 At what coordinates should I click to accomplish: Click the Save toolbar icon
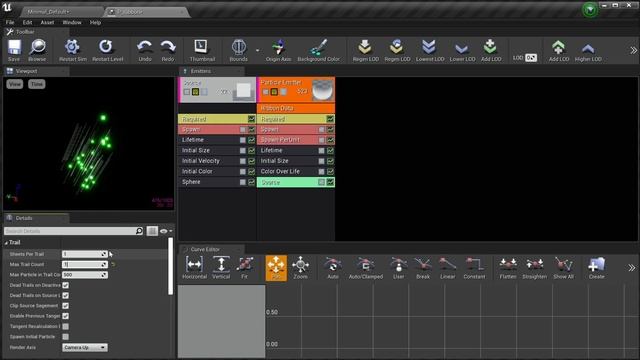14,50
